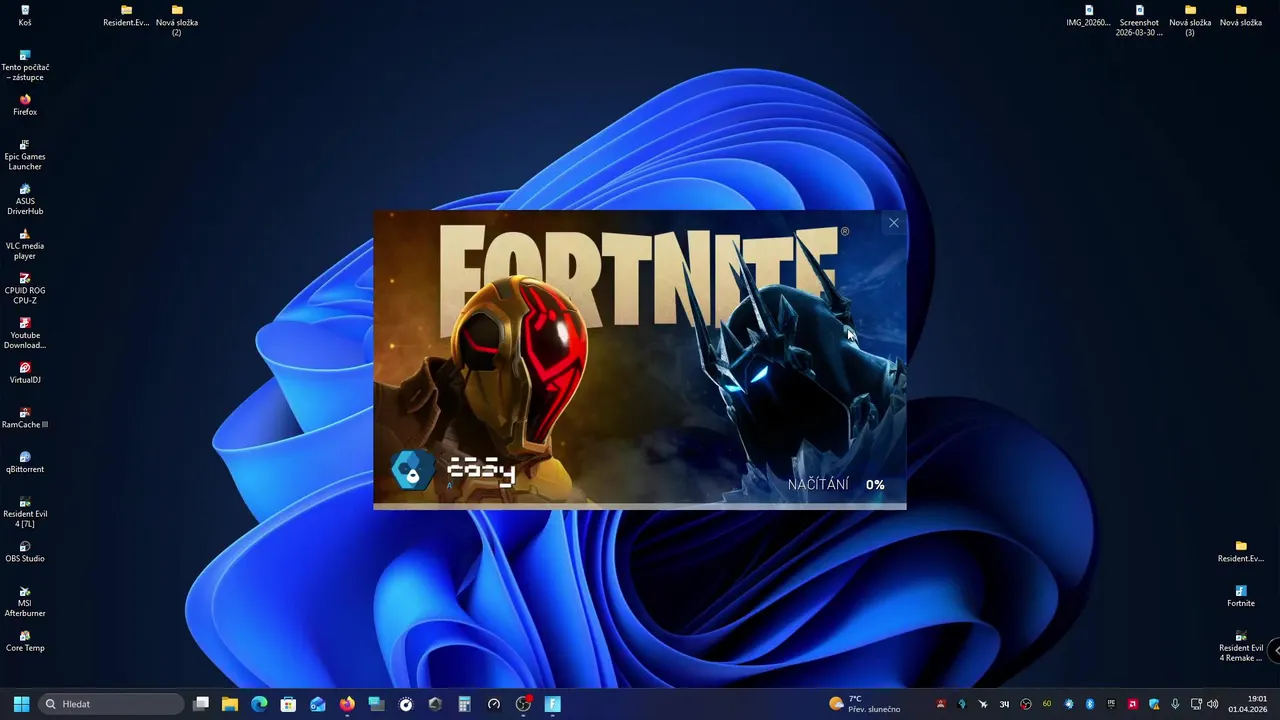Click the 0% loading value

pos(875,485)
